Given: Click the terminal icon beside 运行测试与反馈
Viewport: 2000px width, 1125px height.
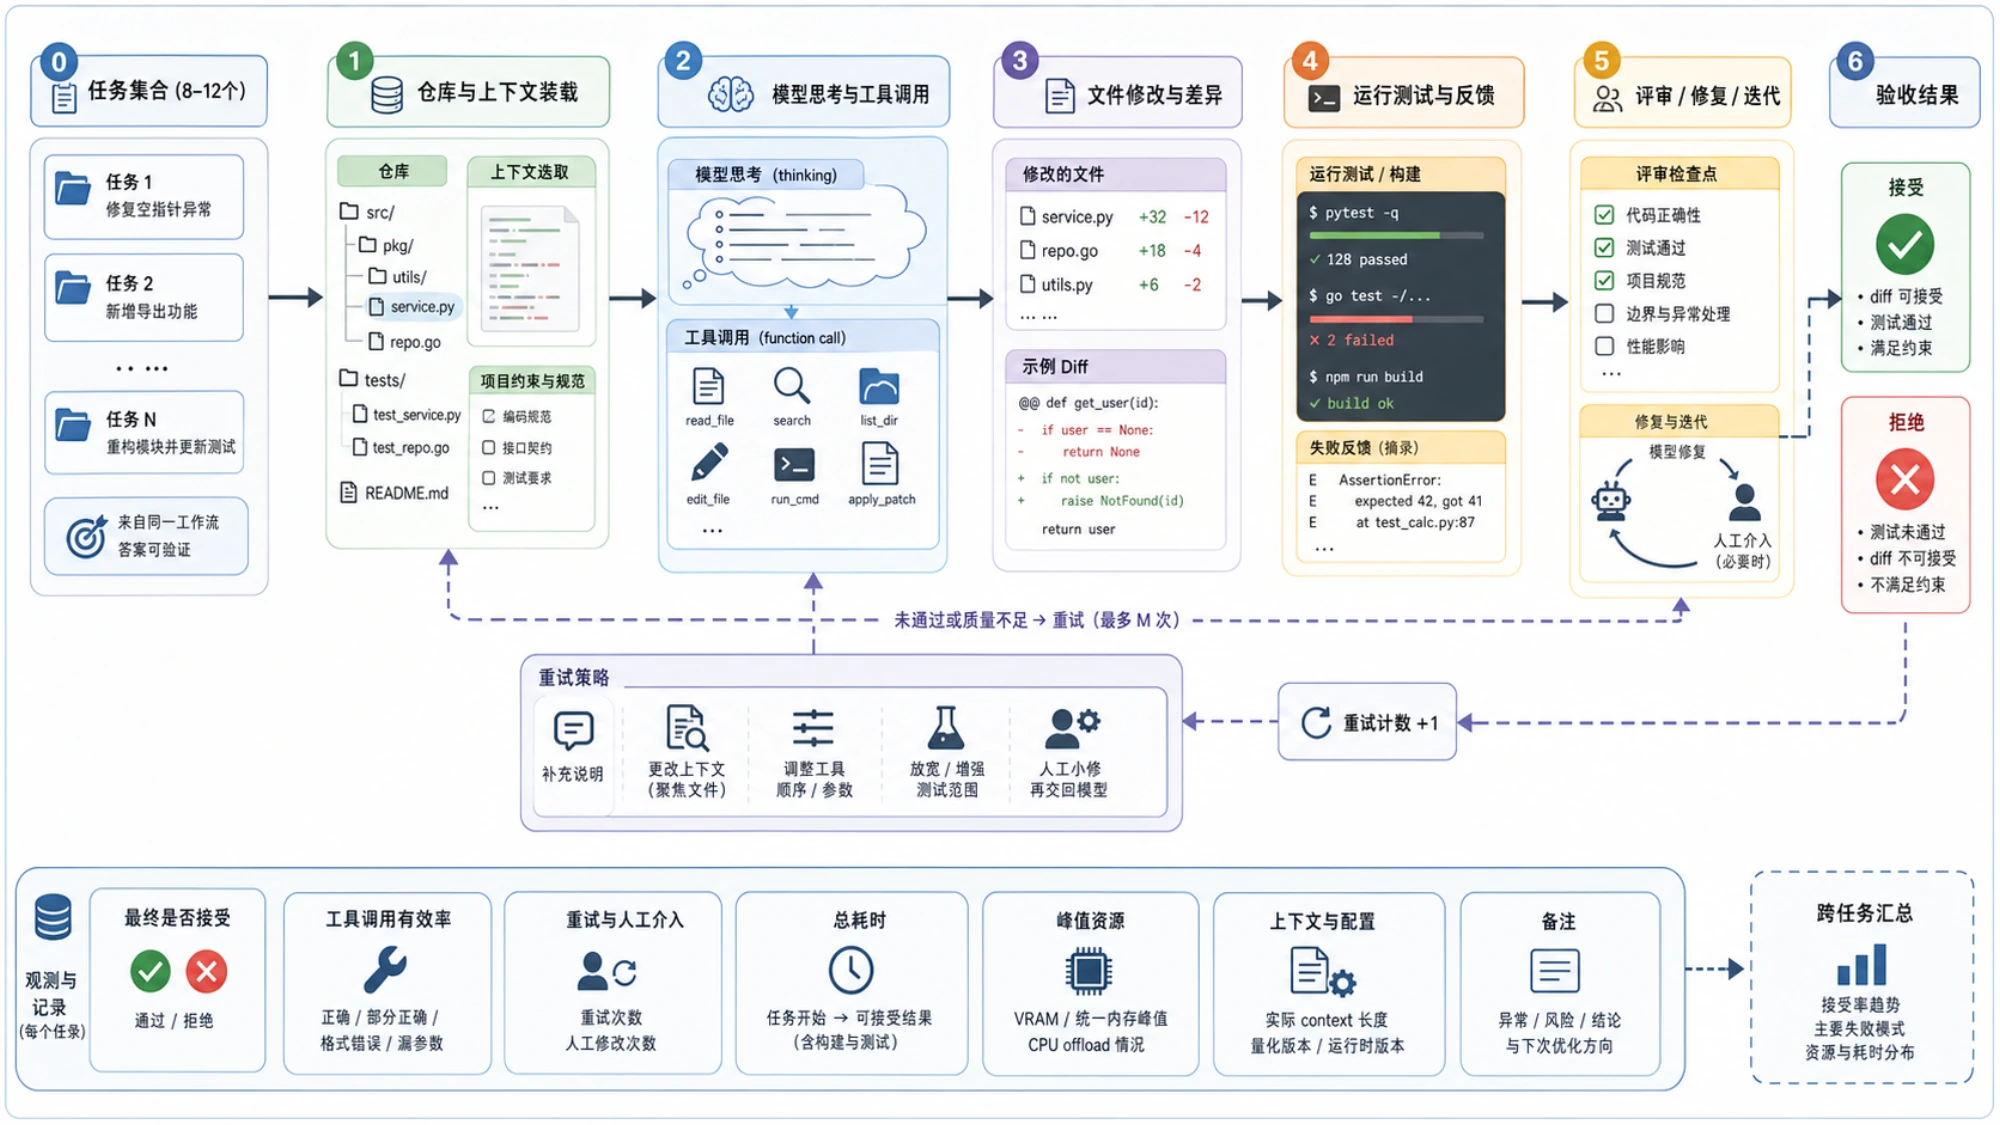Looking at the screenshot, I should point(1324,97).
